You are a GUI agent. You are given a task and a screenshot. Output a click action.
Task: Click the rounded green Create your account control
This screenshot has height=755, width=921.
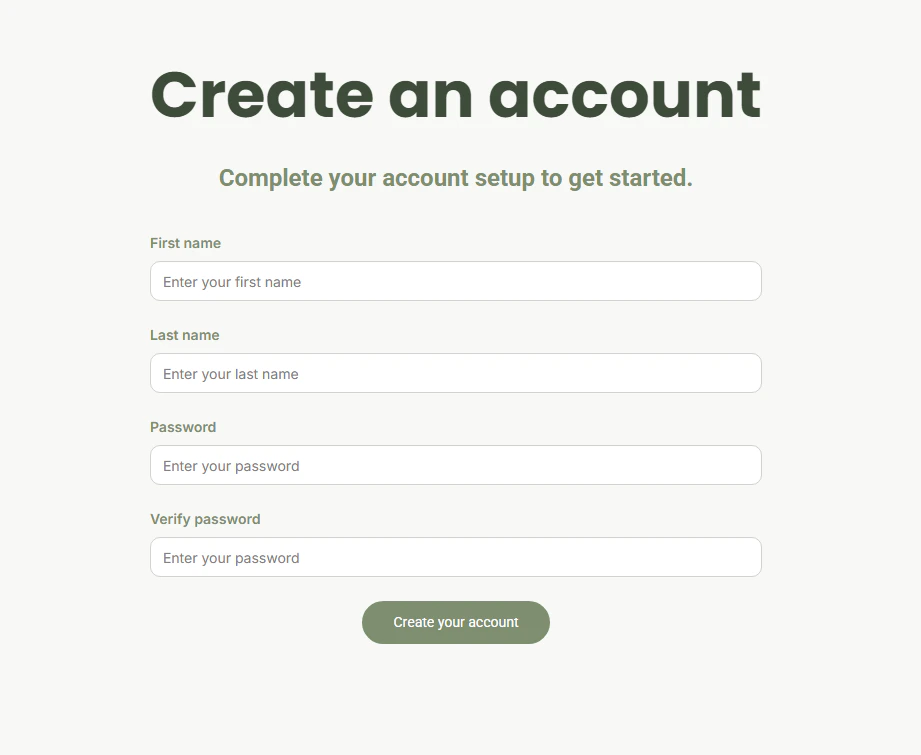455,622
